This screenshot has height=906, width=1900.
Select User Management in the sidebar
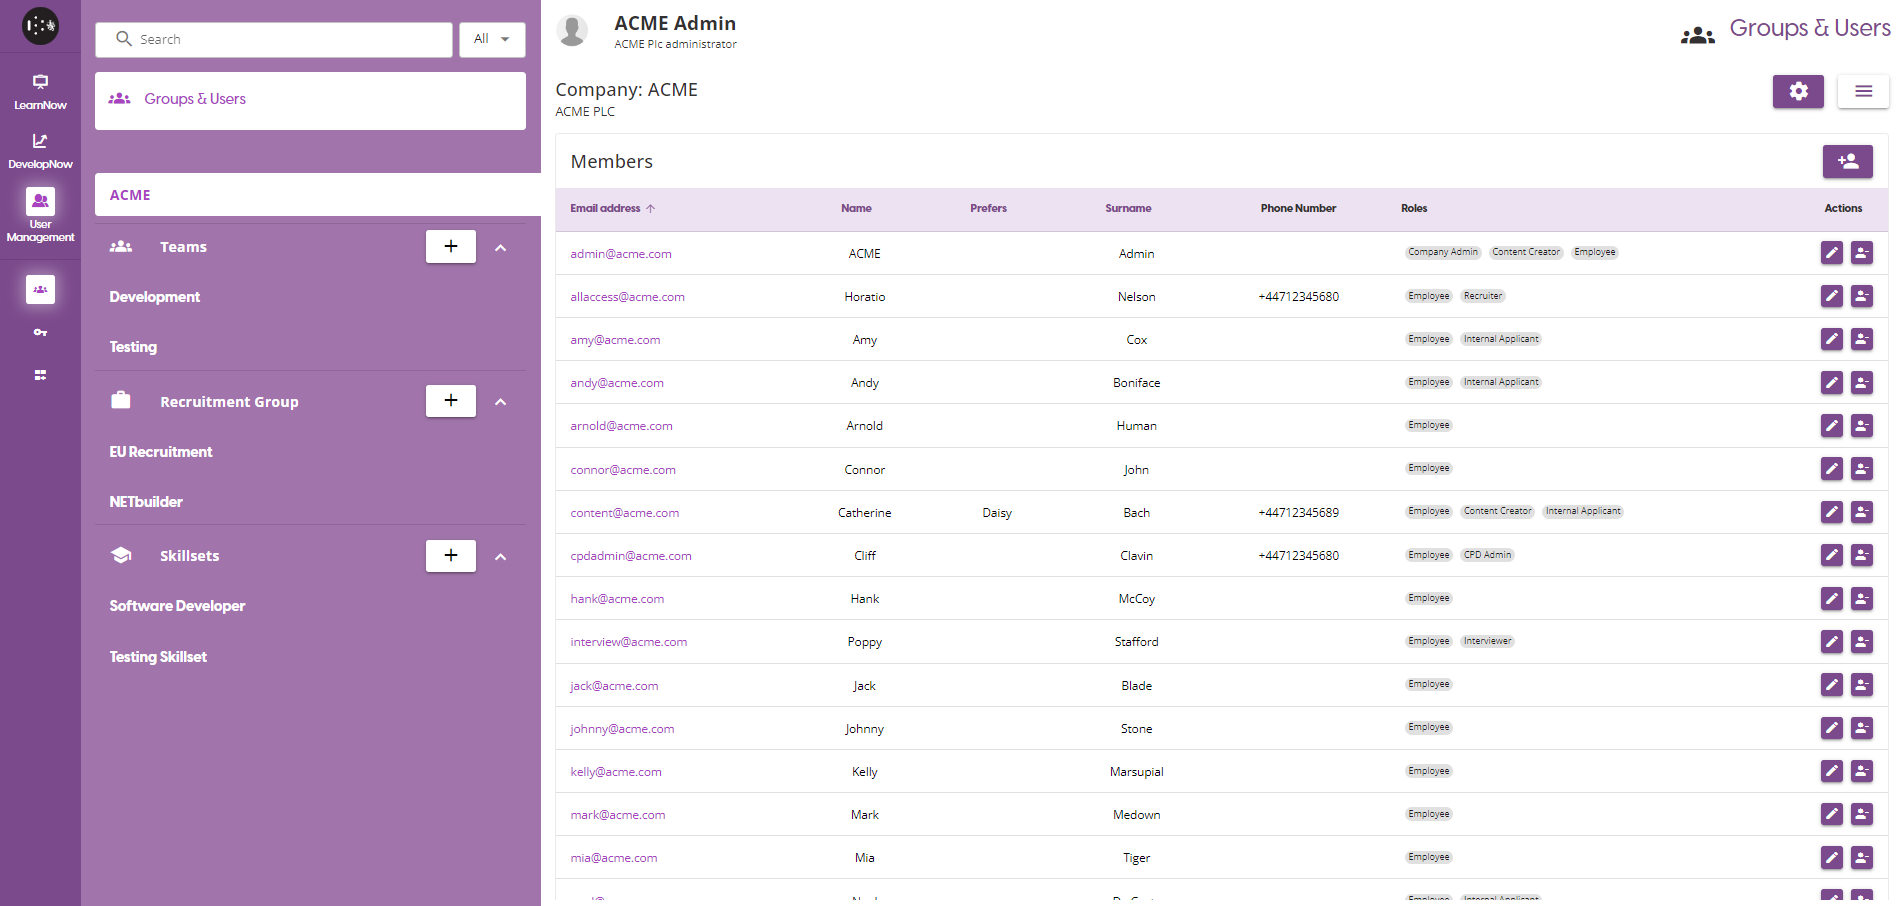pyautogui.click(x=40, y=215)
